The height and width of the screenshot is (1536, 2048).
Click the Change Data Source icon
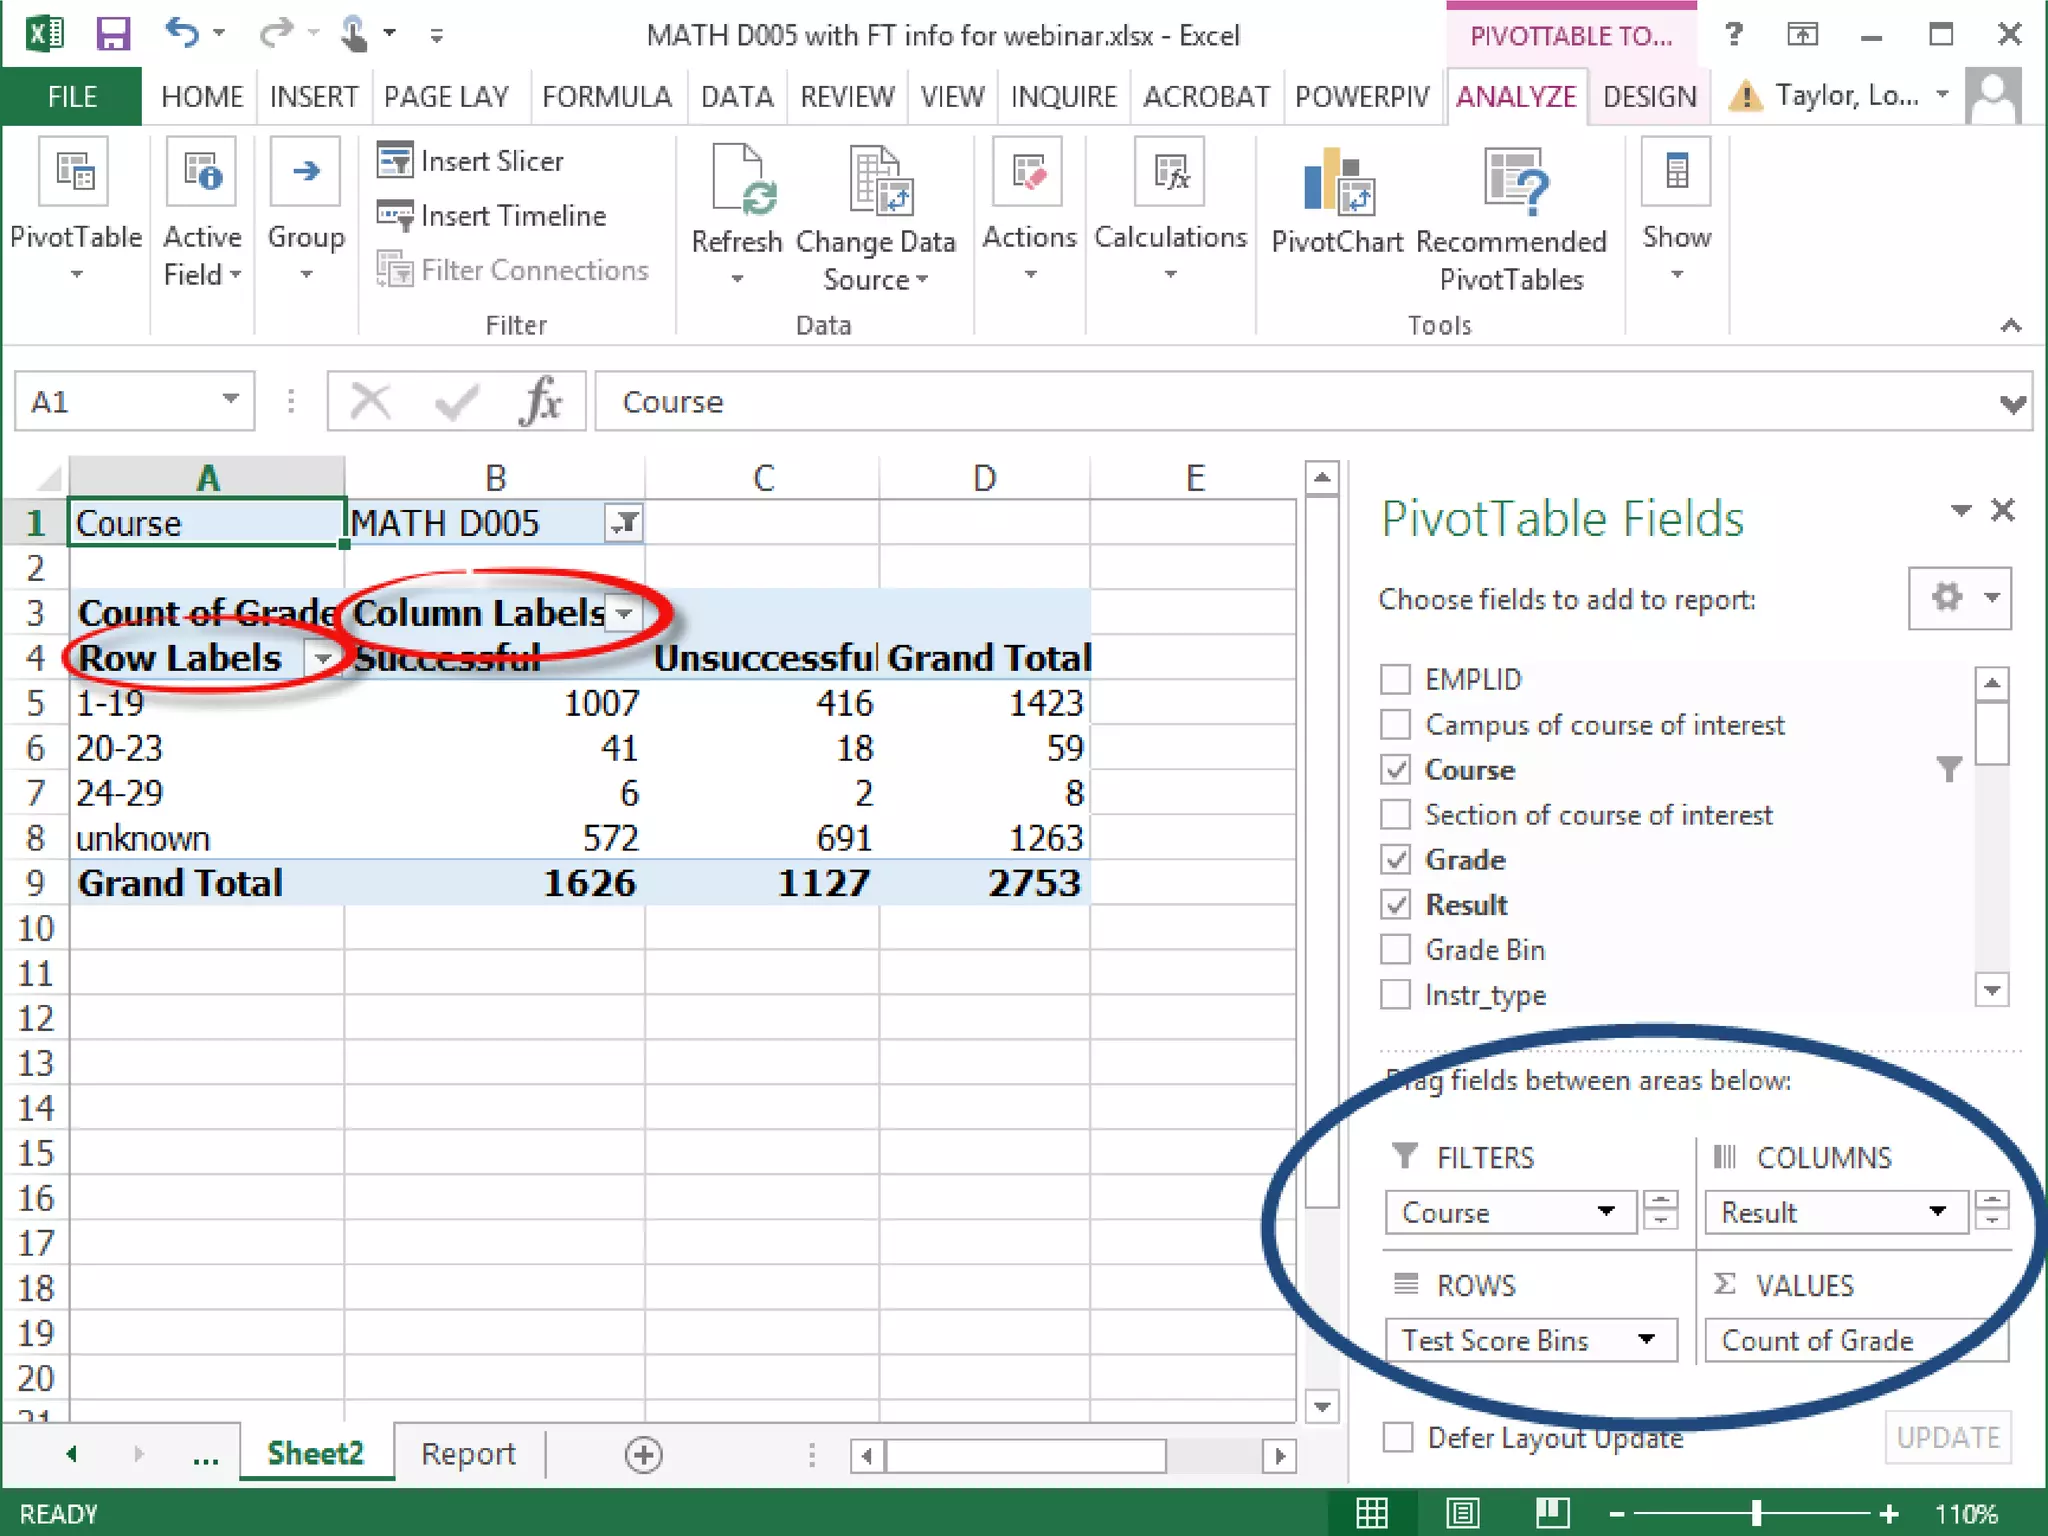876,180
